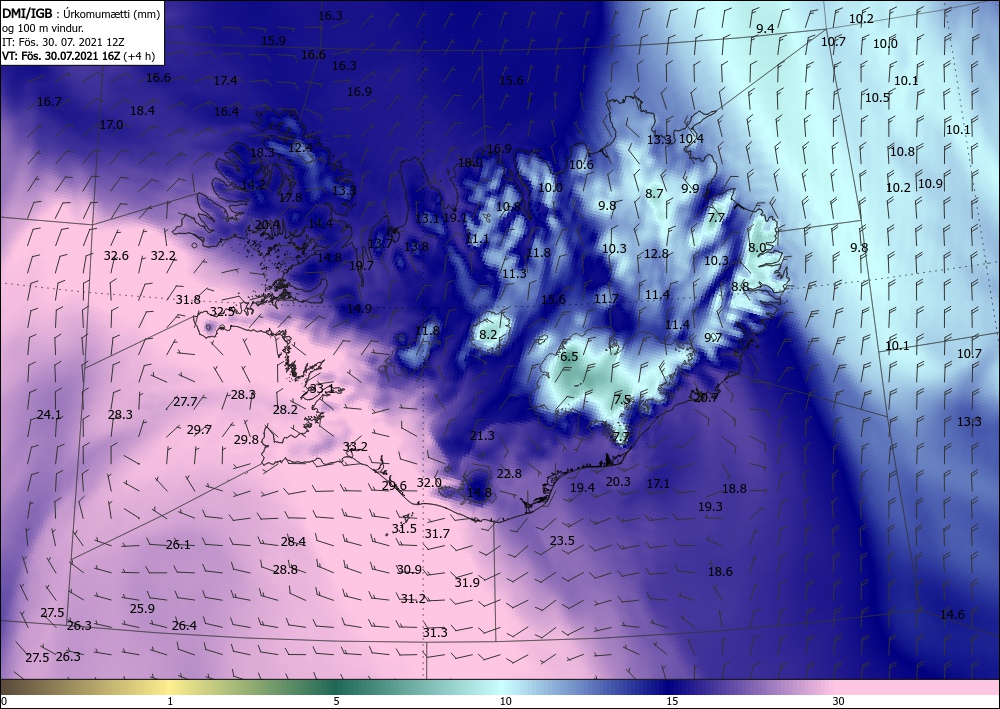Viewport: 1000px width, 709px height.
Task: Click the 9.4 value near the top
Action: point(765,28)
